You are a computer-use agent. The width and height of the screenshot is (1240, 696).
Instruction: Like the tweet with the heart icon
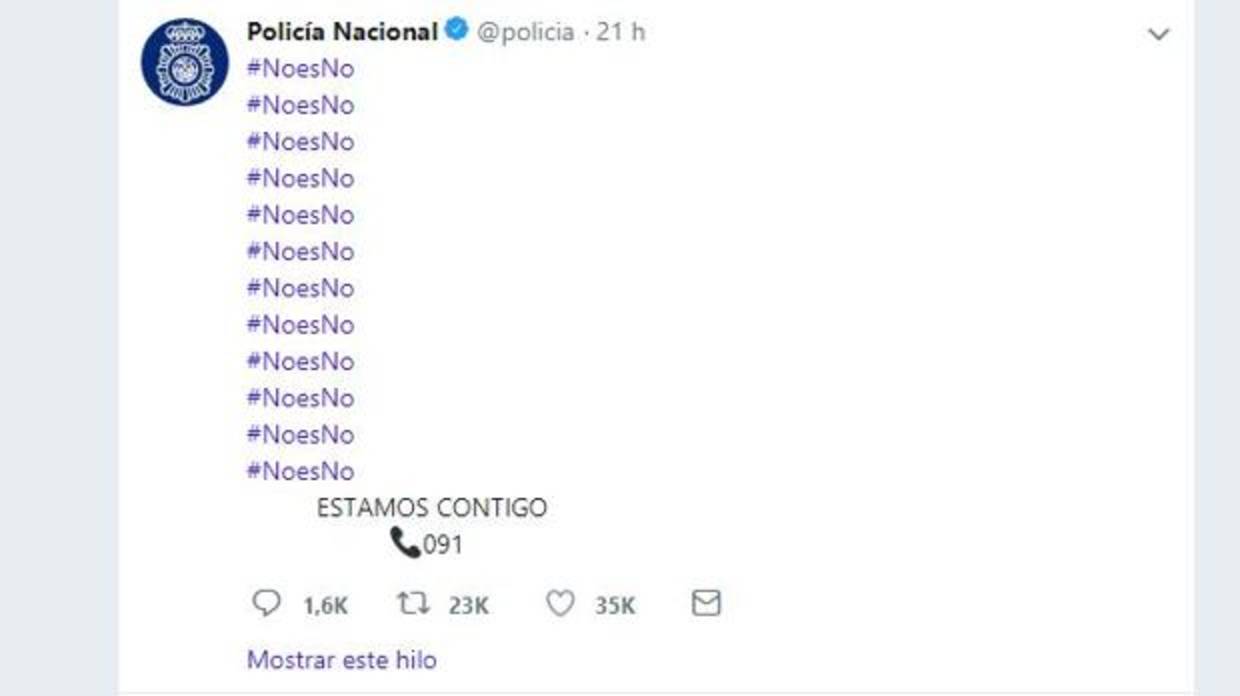560,604
